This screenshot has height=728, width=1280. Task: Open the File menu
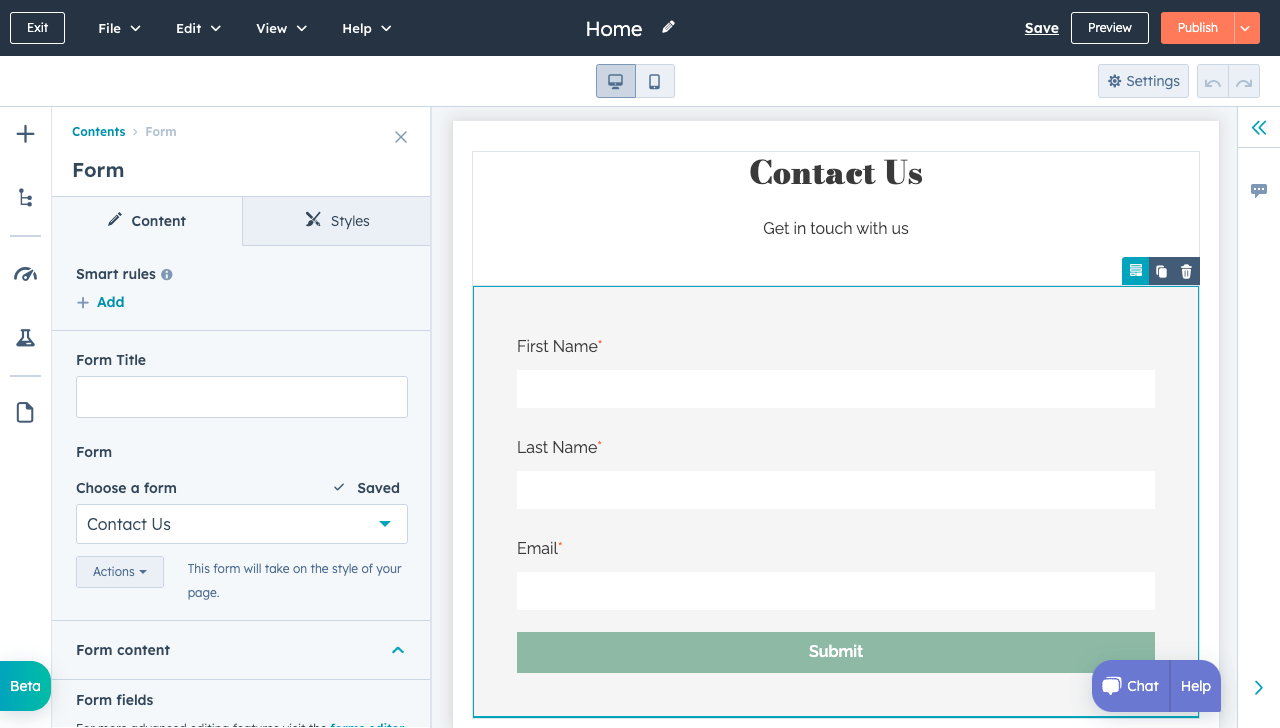click(119, 28)
